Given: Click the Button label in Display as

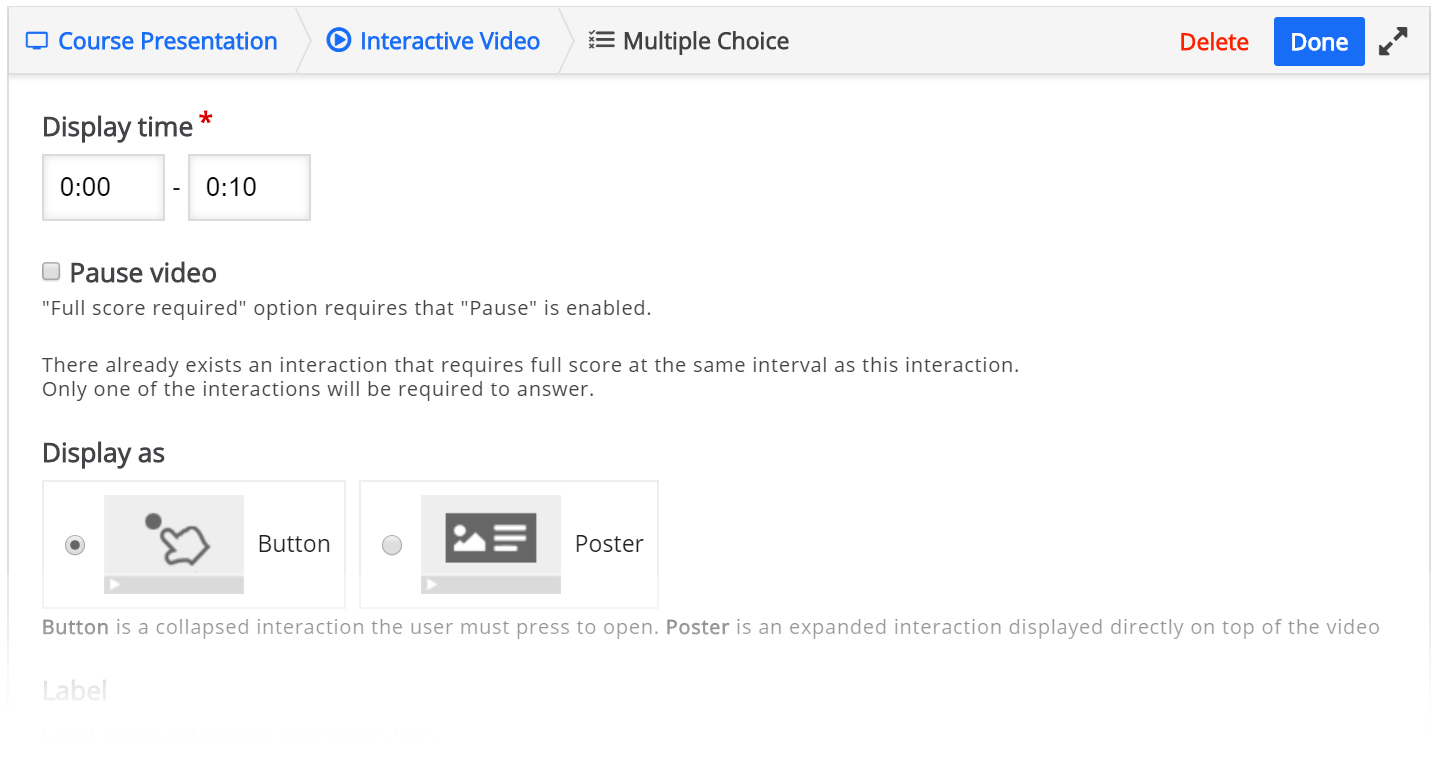Looking at the screenshot, I should point(294,544).
